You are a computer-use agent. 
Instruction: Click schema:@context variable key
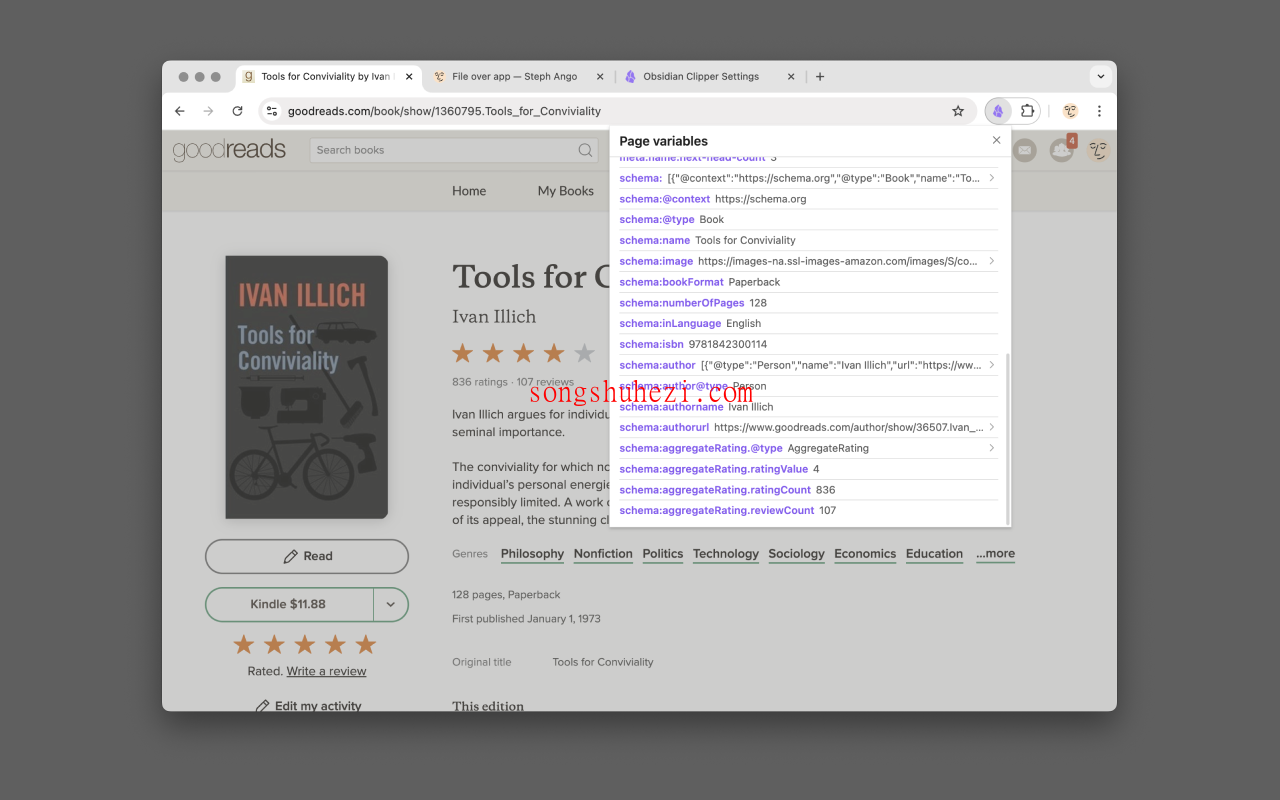coord(665,199)
